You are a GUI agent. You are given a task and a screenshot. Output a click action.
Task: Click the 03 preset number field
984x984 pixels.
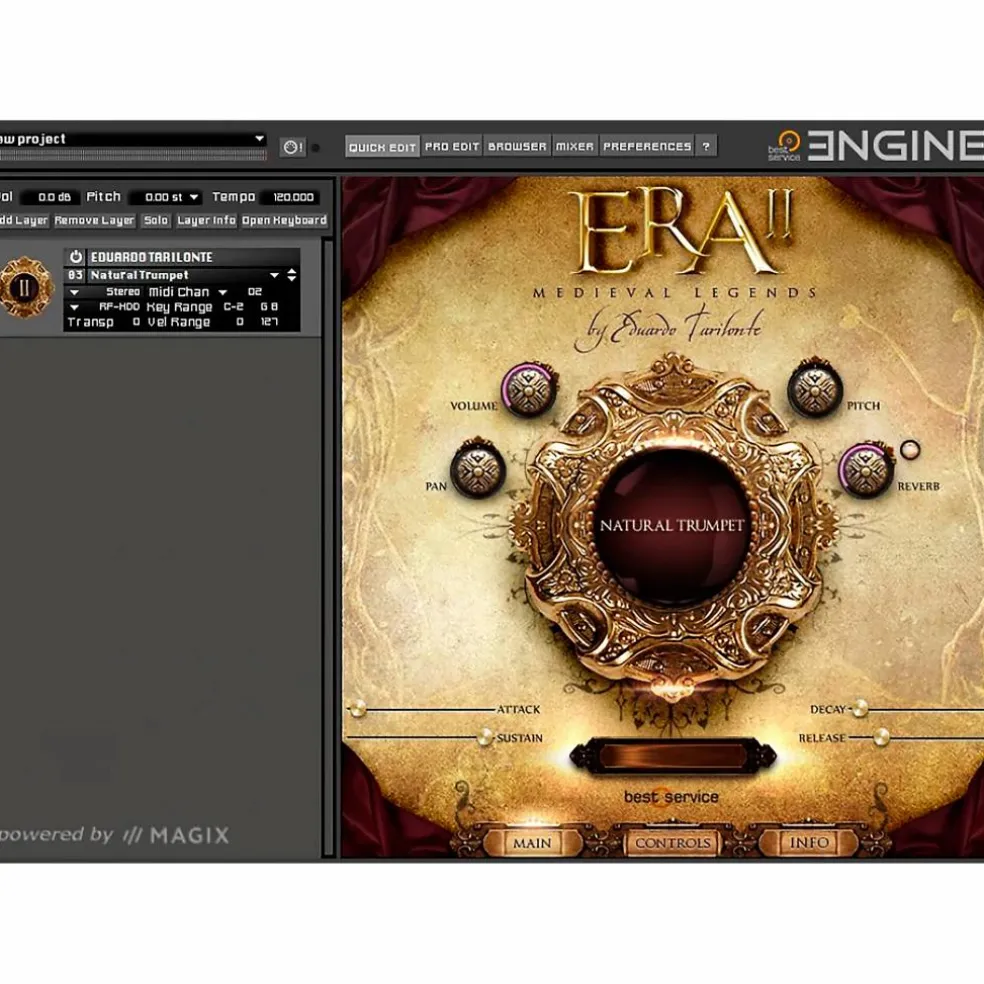(x=75, y=275)
